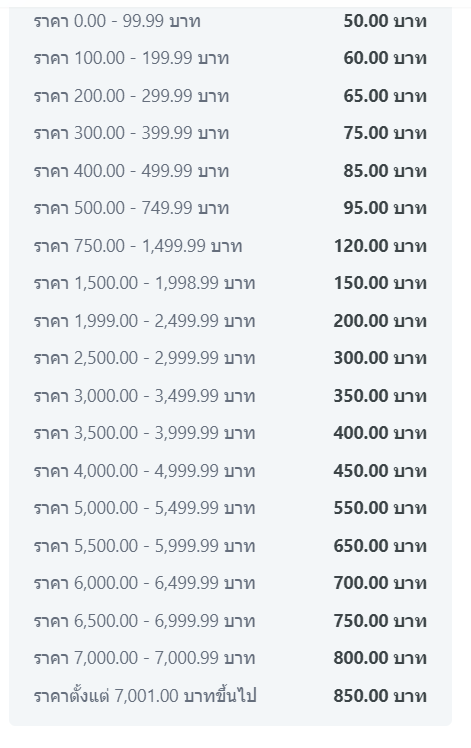471x748 pixels.
Task: Select the 4,000.00 - 4,999.99 baht range text
Action: pos(145,471)
